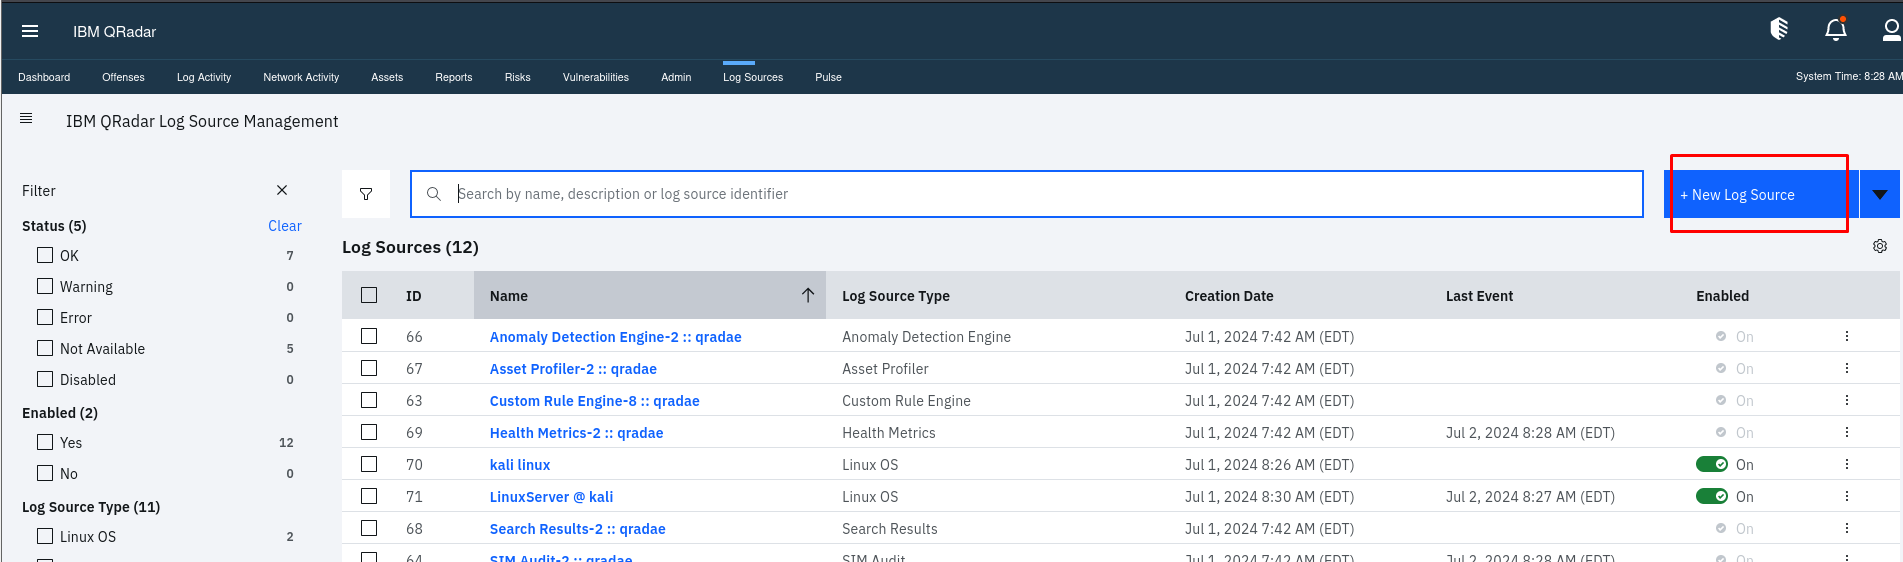Screen dimensions: 1903x562
Task: Check the Warning status filter
Action: tap(45, 286)
